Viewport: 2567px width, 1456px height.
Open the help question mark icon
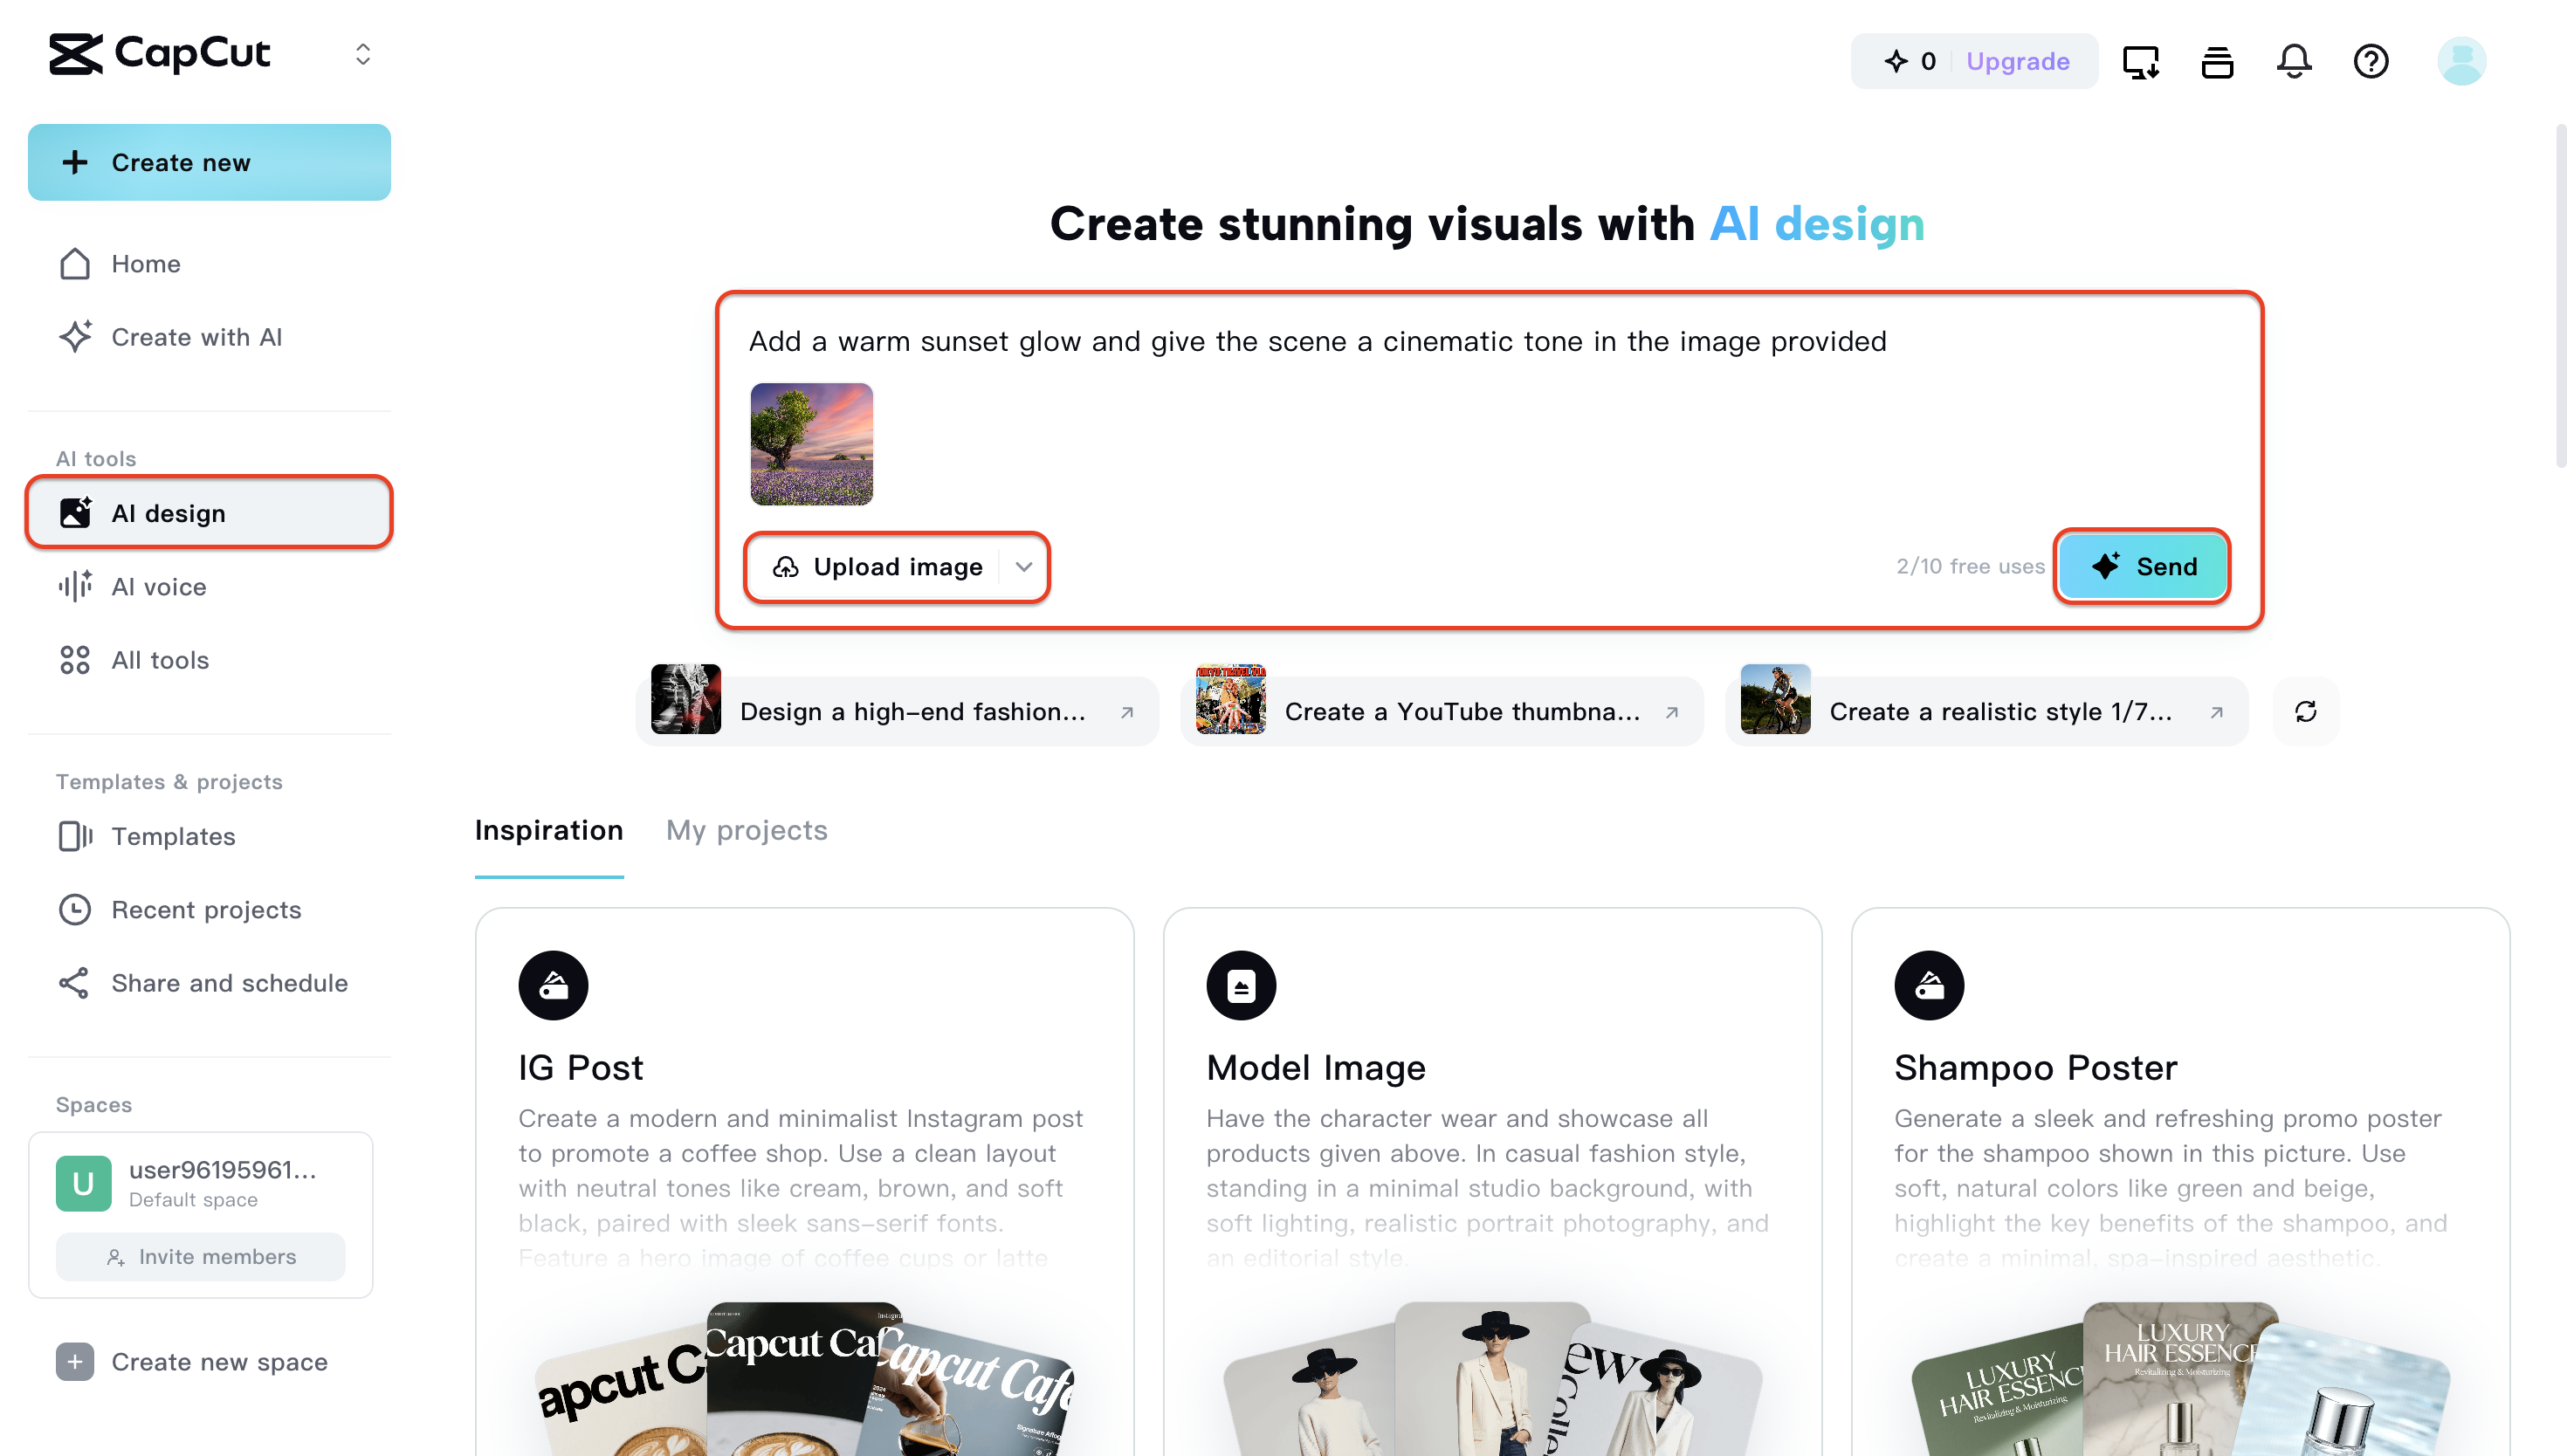[x=2371, y=62]
